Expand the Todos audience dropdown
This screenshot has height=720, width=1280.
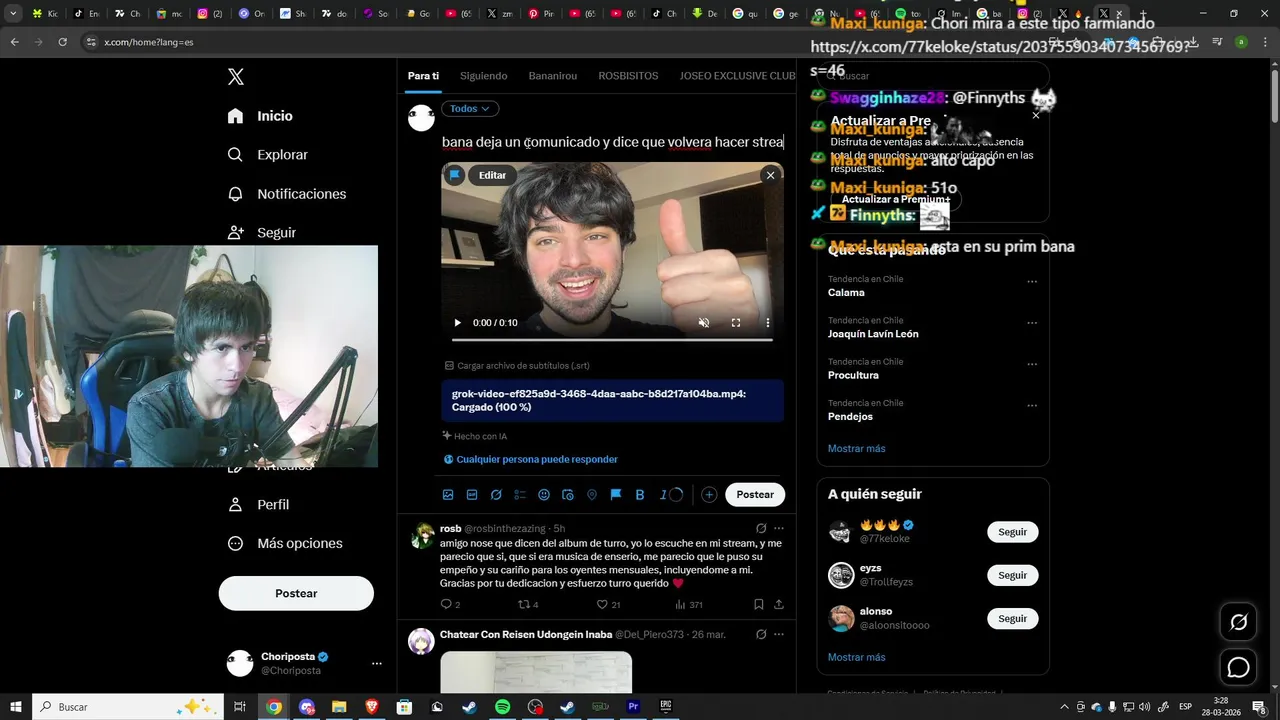pyautogui.click(x=470, y=109)
